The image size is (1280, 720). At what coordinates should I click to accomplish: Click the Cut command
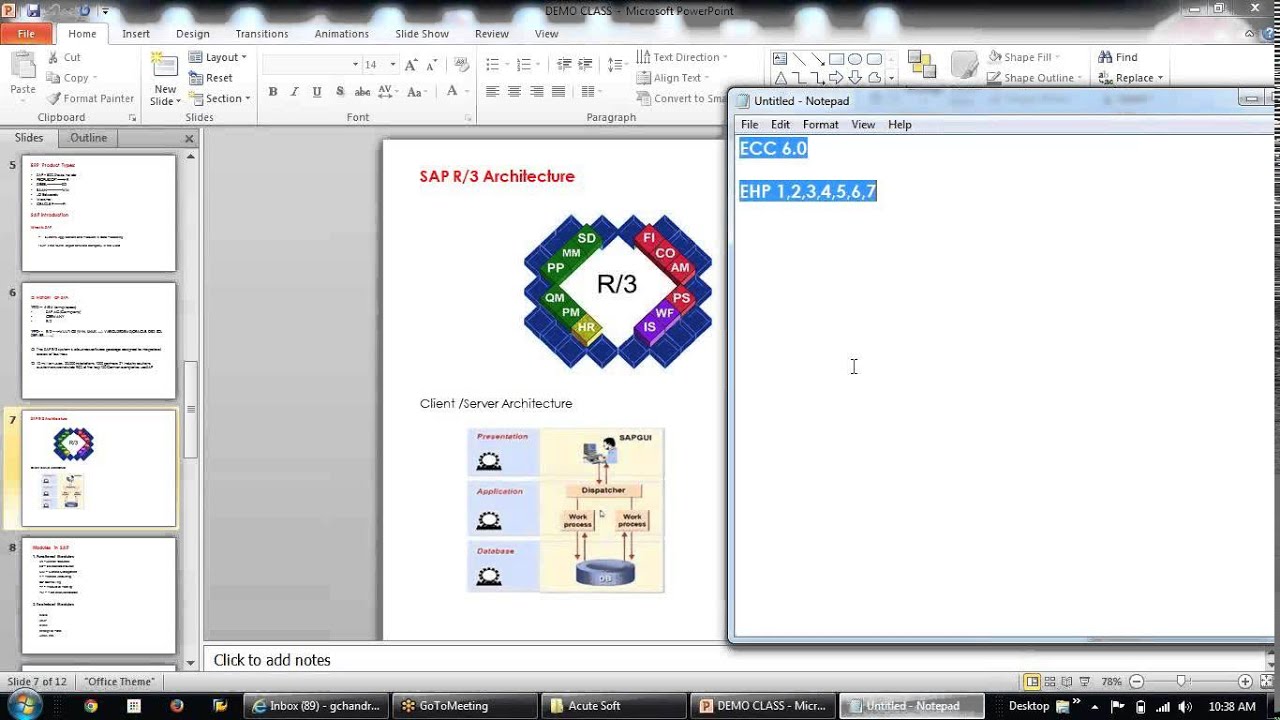63,57
